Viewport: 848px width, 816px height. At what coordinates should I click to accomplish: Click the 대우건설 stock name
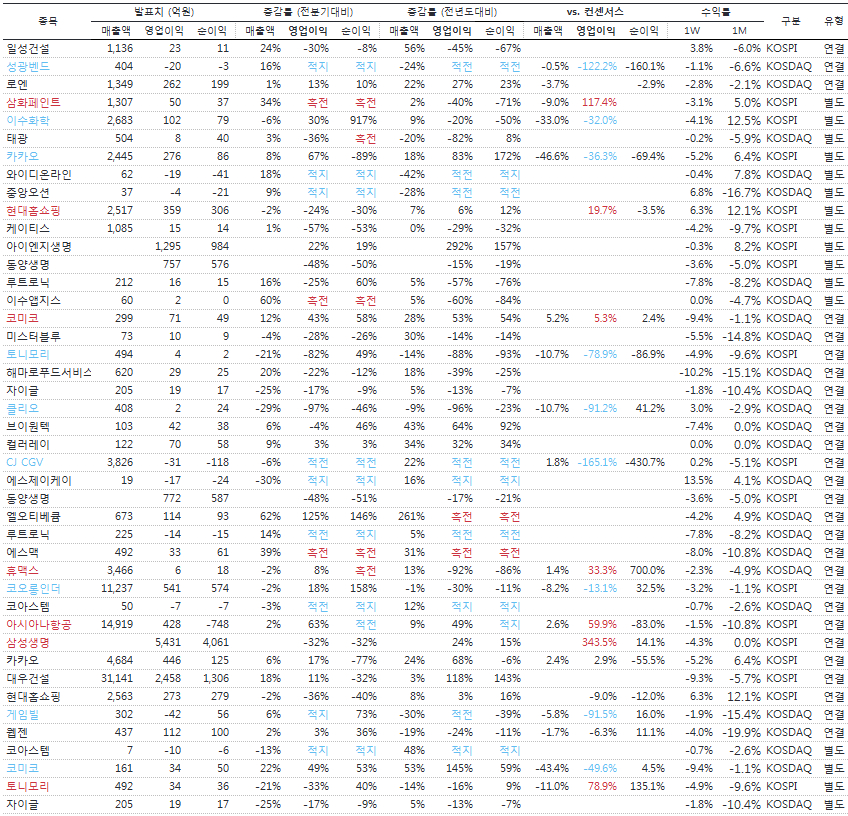[28, 679]
